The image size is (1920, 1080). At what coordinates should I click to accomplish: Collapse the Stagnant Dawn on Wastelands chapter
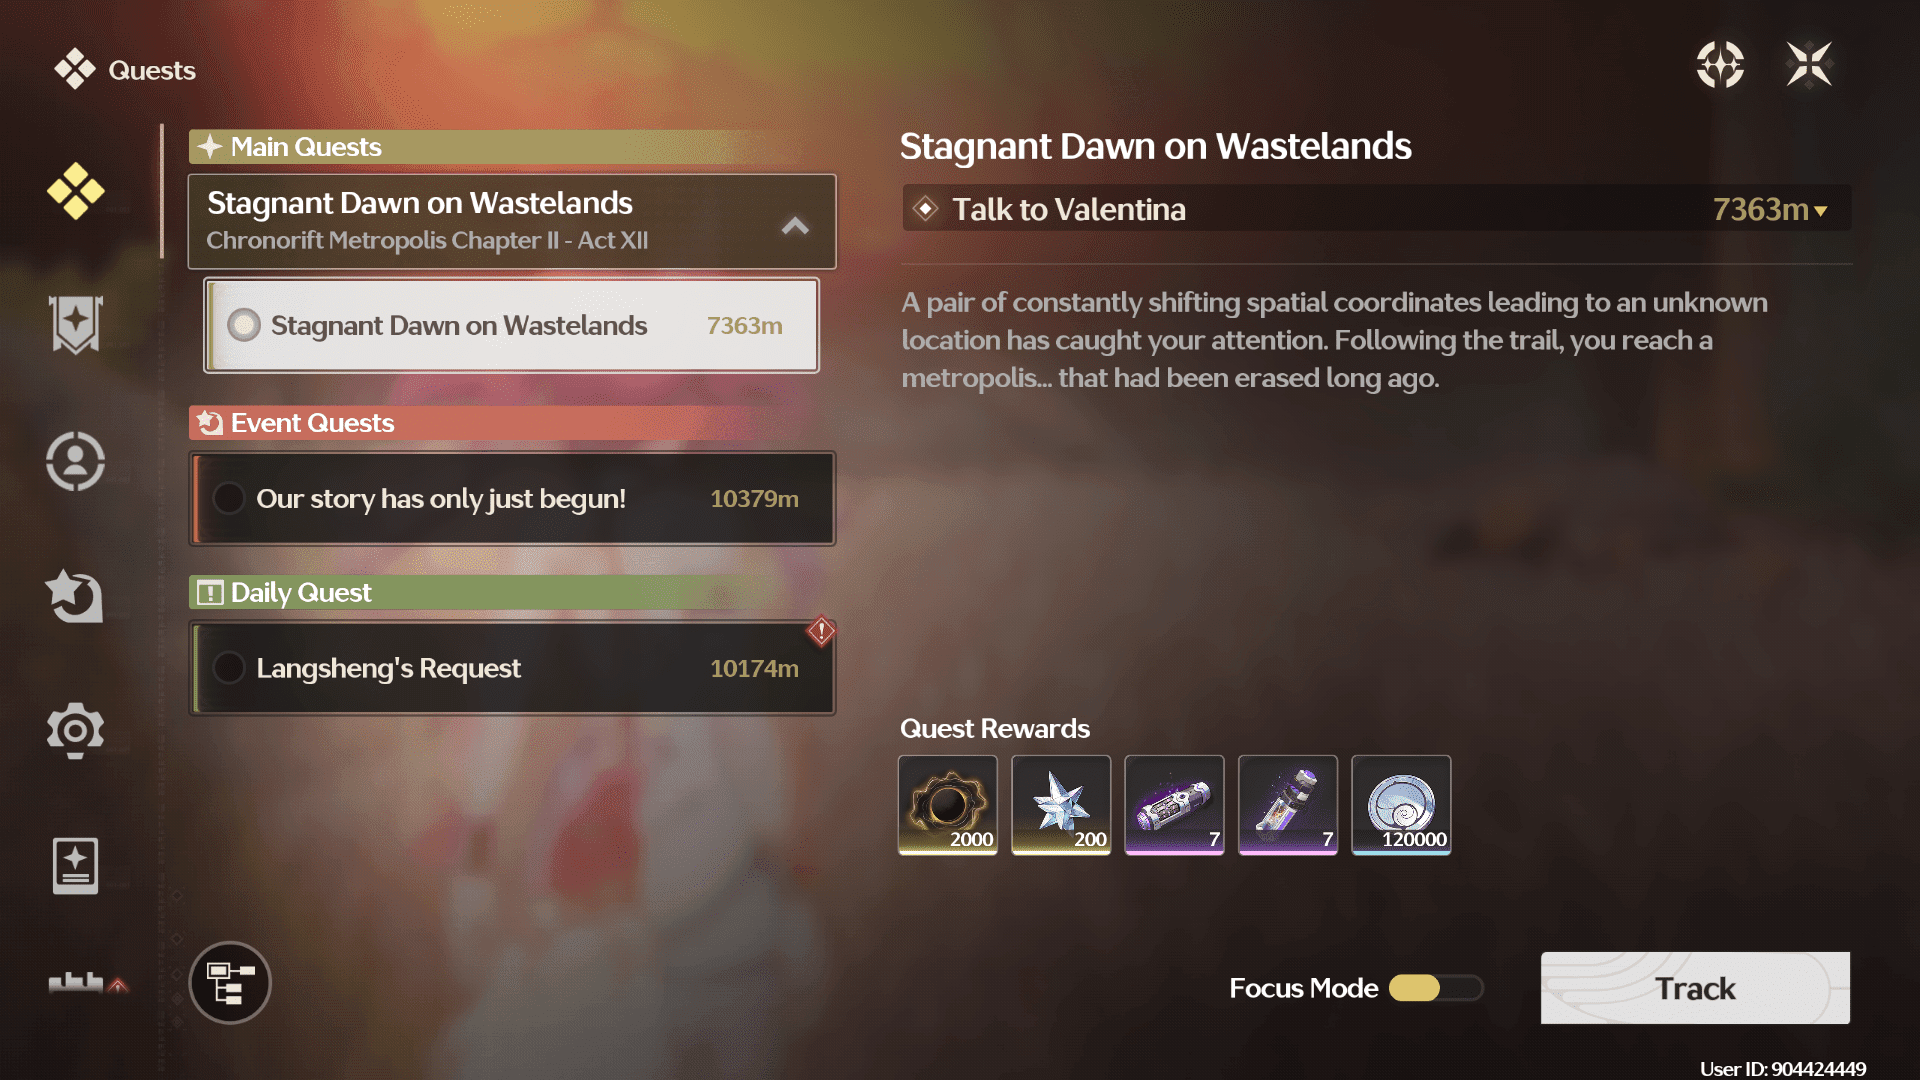(795, 226)
